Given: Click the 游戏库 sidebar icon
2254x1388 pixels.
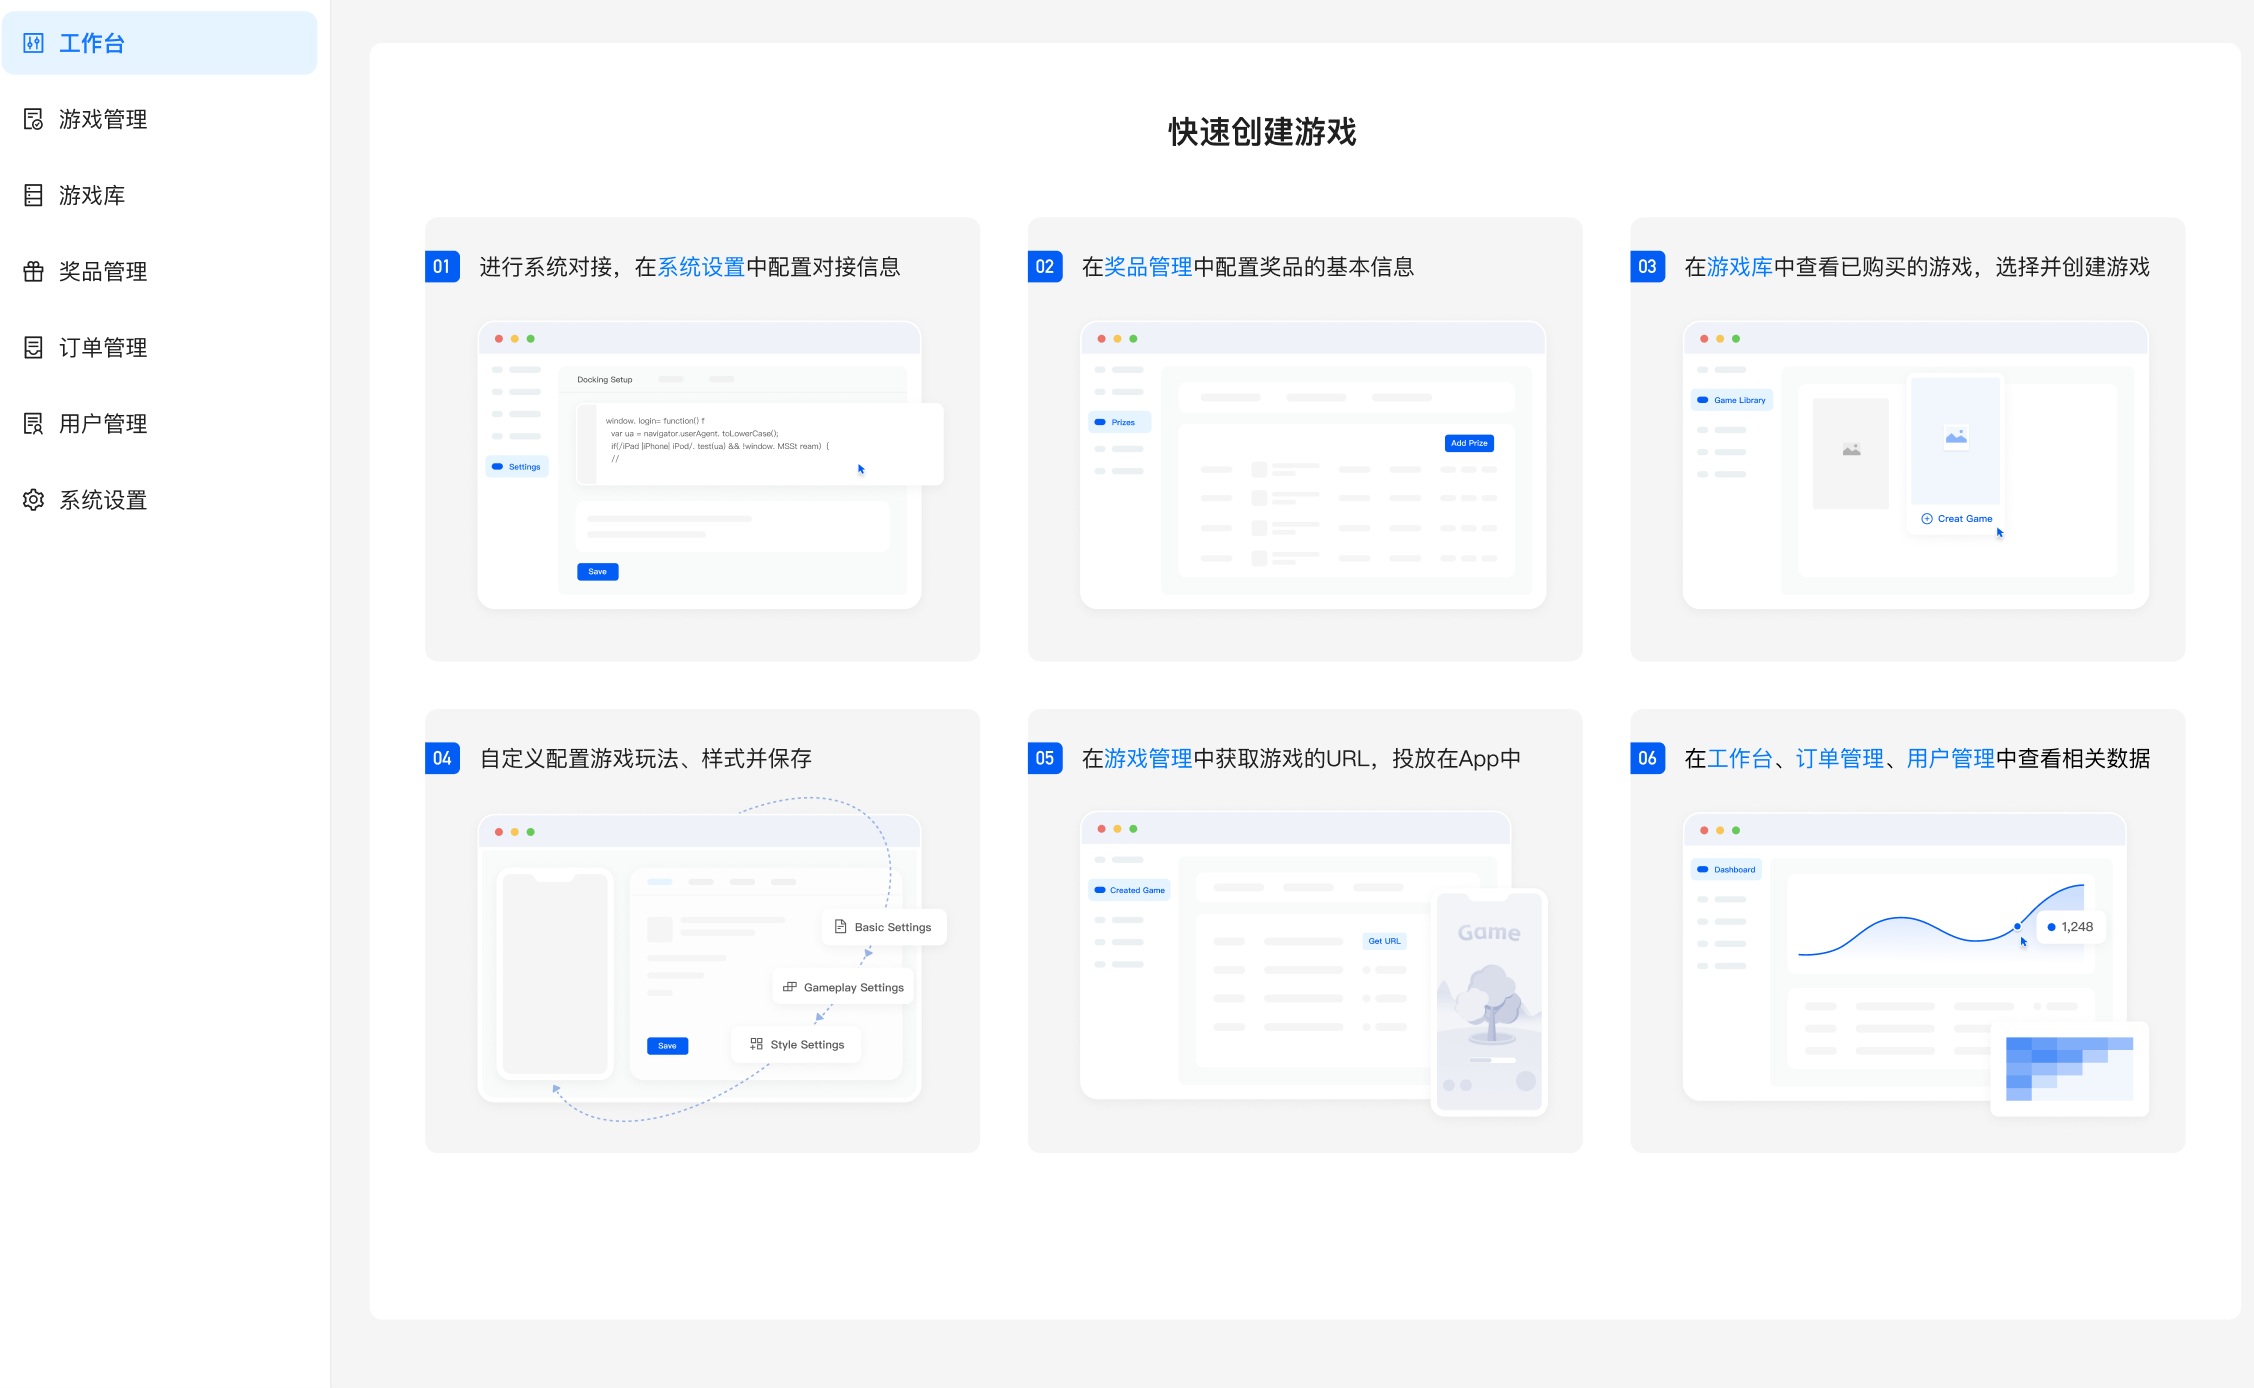Looking at the screenshot, I should [33, 195].
